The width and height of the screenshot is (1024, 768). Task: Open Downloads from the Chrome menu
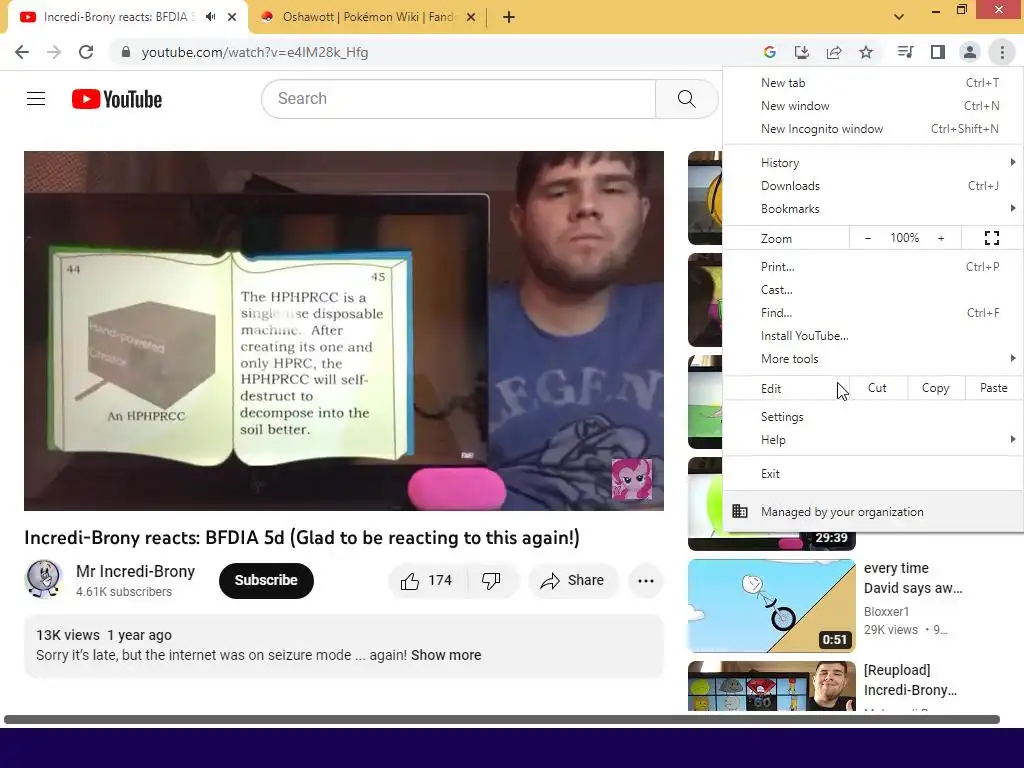[x=874, y=186]
